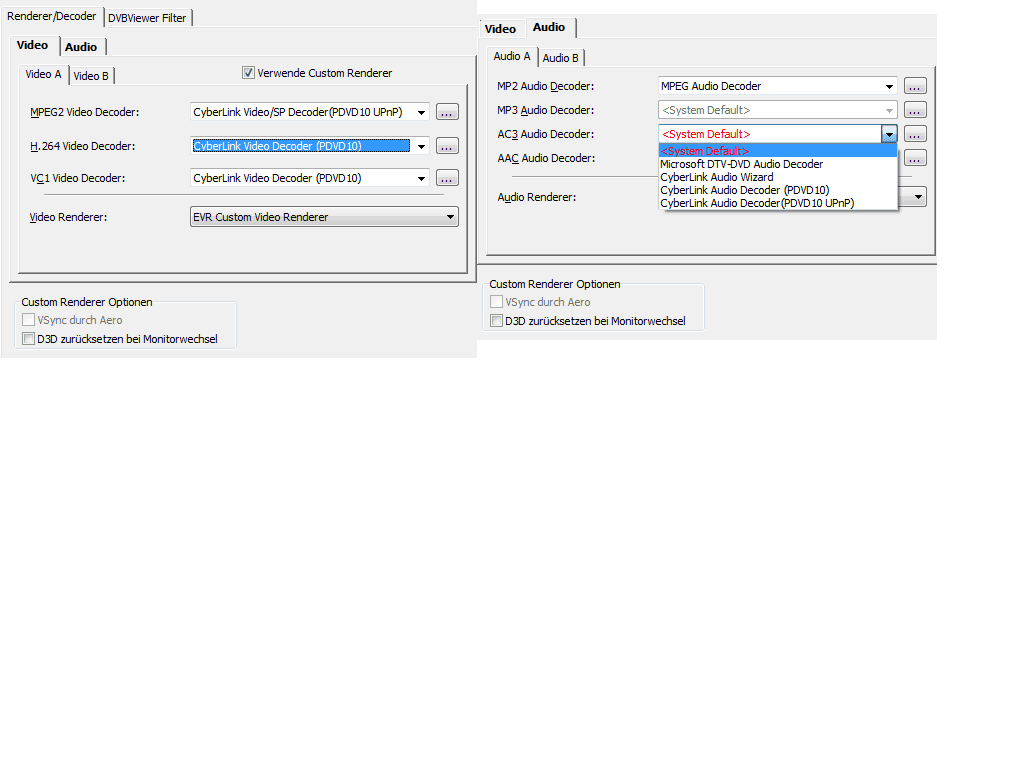Choose CyberLink Audio Decoder (PDVD10)
This screenshot has height=768, width=1024.
[778, 190]
